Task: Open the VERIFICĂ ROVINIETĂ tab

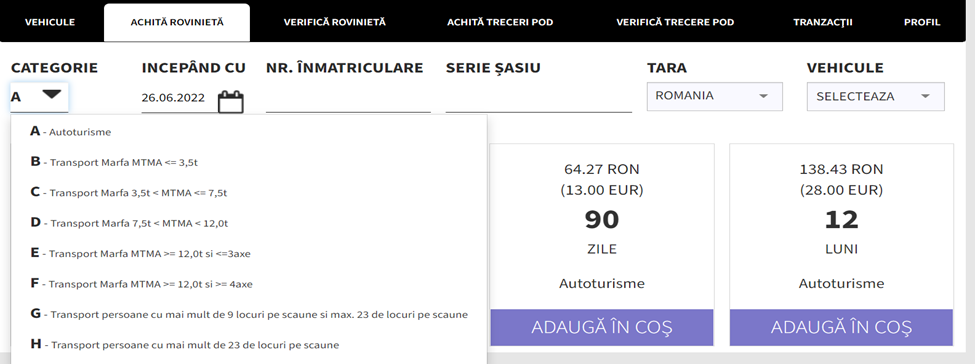Action: [x=335, y=22]
